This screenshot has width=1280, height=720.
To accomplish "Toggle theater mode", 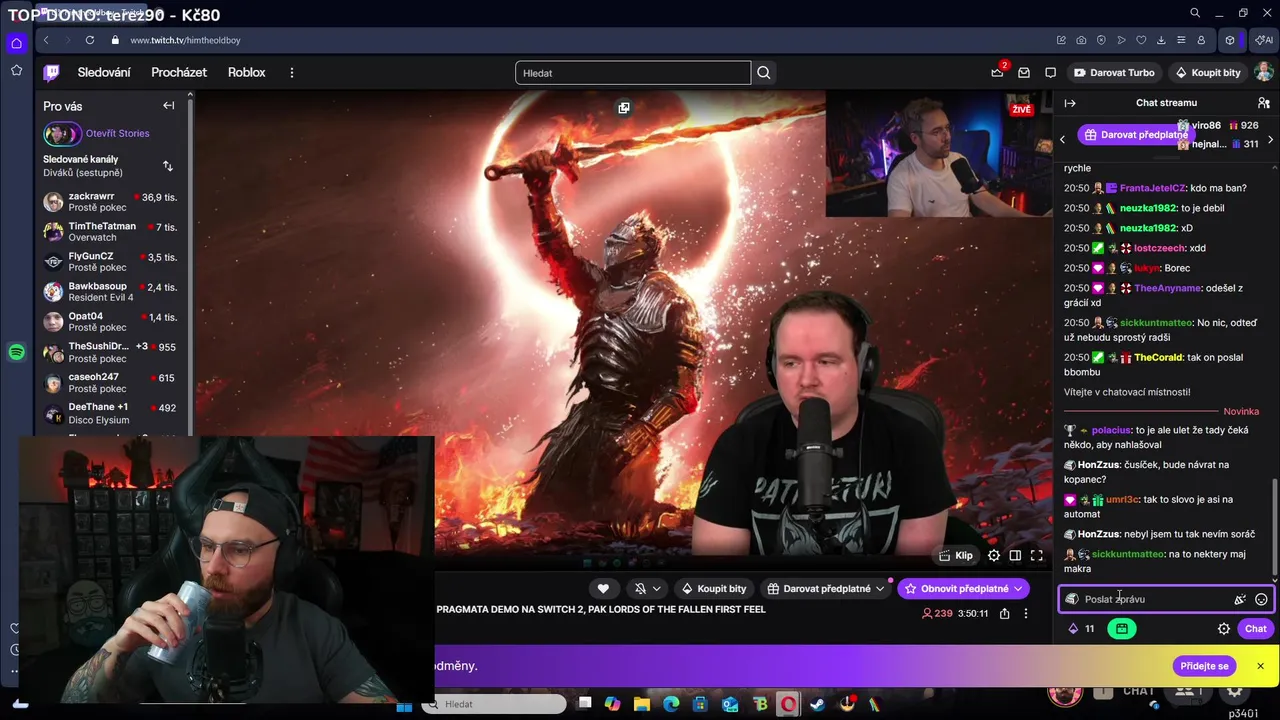I will click(1015, 555).
